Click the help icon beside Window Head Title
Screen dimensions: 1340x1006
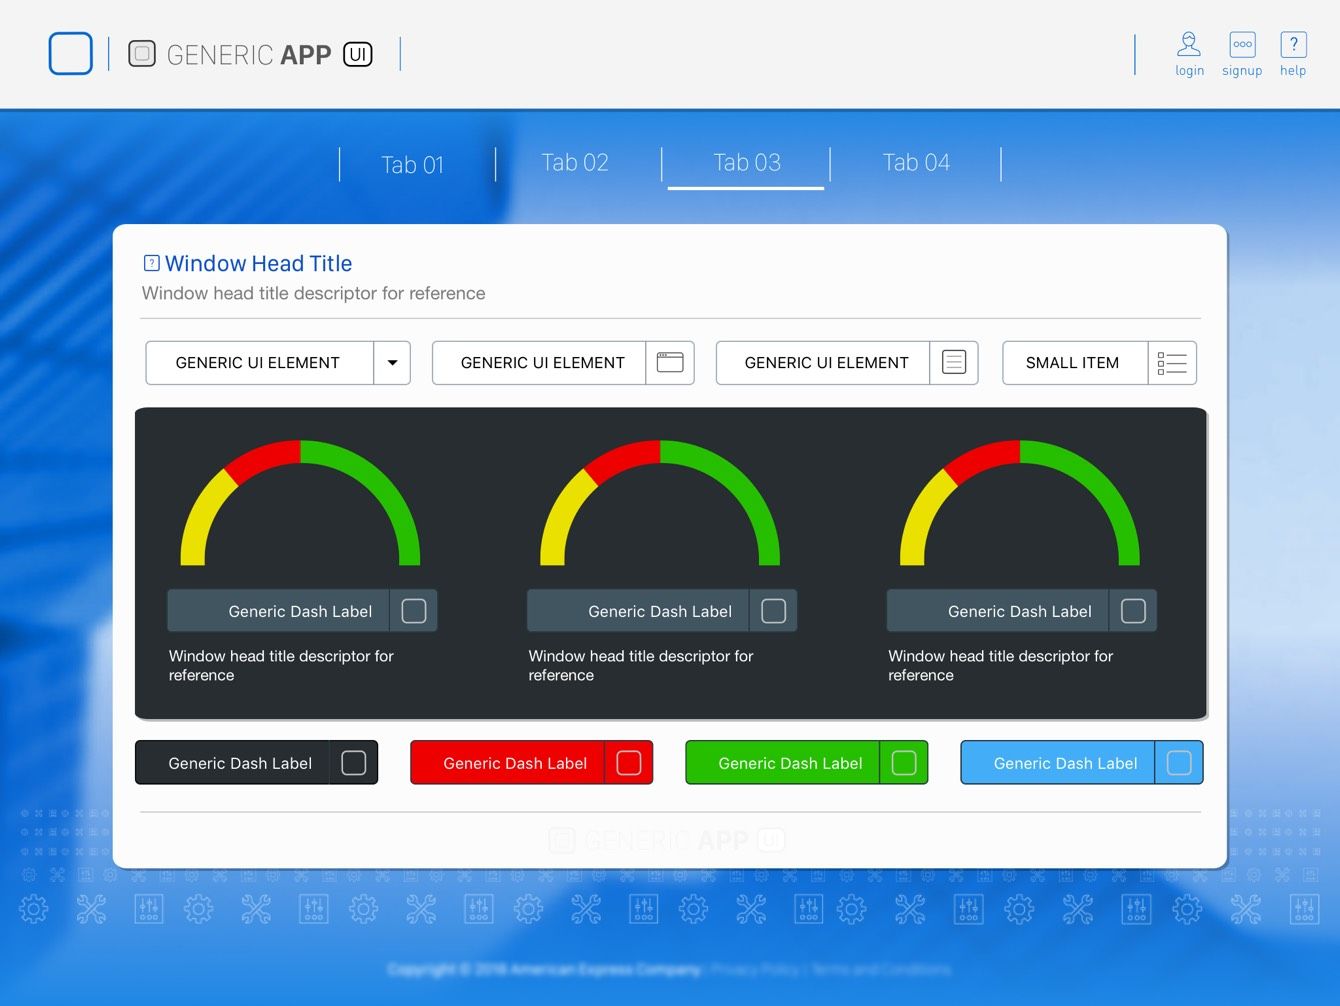coord(152,263)
